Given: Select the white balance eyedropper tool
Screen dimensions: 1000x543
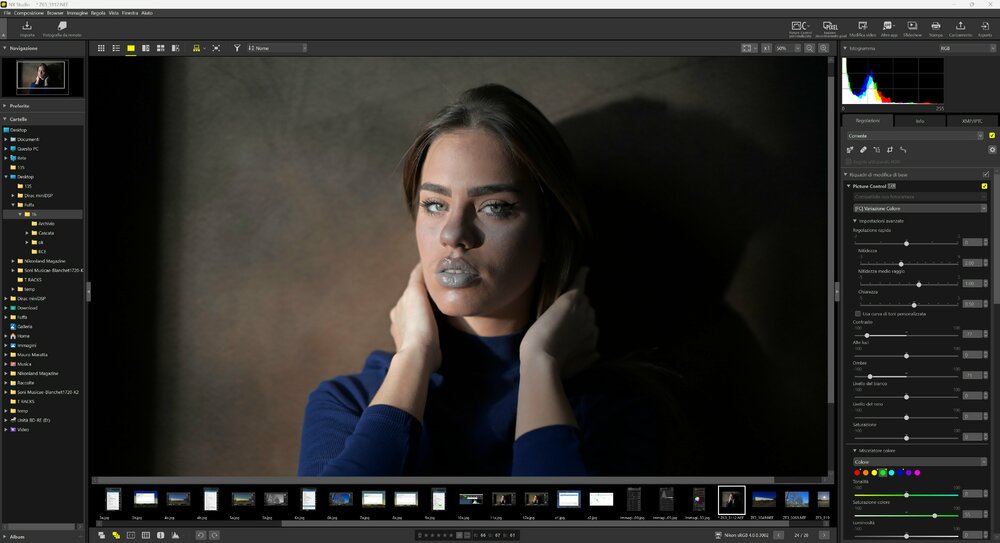Looking at the screenshot, I should point(849,150).
